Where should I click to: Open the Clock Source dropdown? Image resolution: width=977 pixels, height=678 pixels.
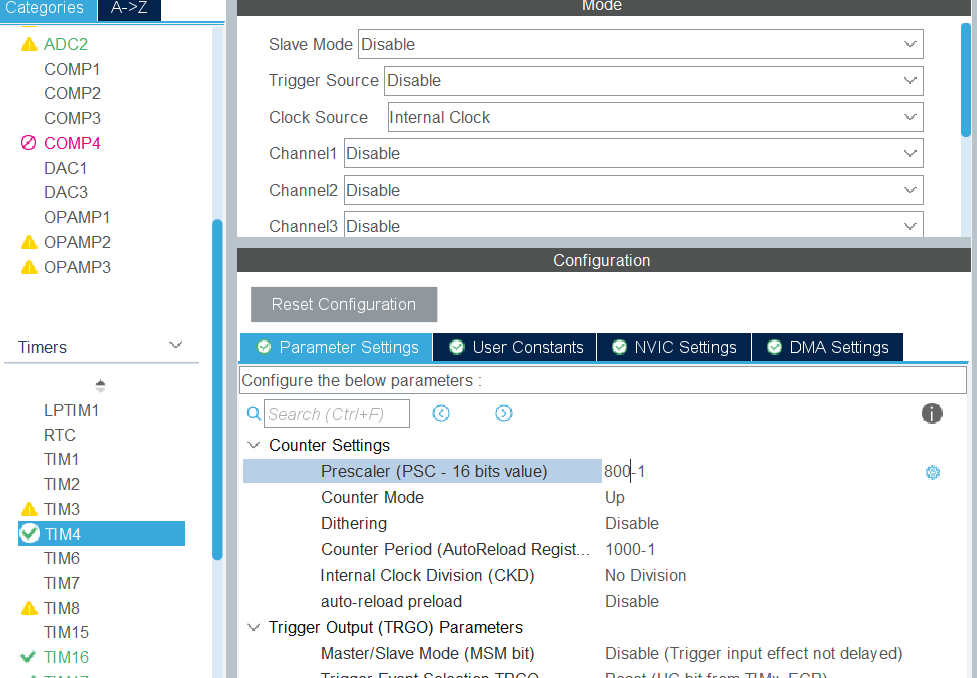click(x=655, y=117)
